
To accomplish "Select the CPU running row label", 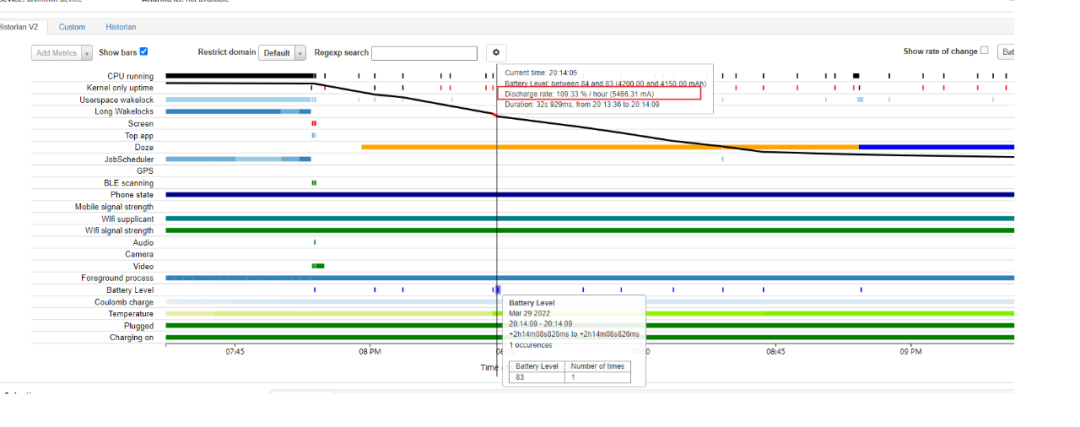I will [130, 76].
